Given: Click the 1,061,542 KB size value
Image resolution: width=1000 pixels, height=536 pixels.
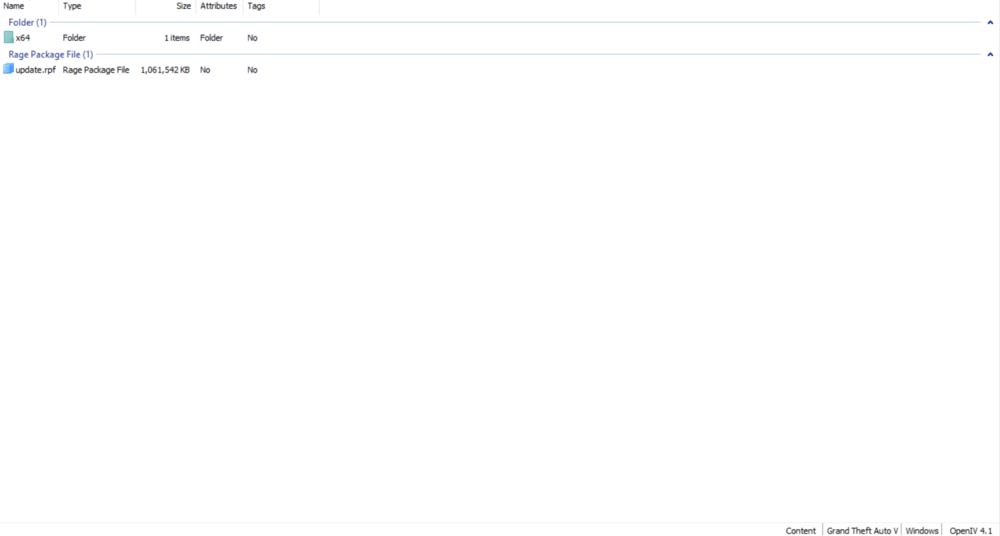Looking at the screenshot, I should tap(165, 70).
